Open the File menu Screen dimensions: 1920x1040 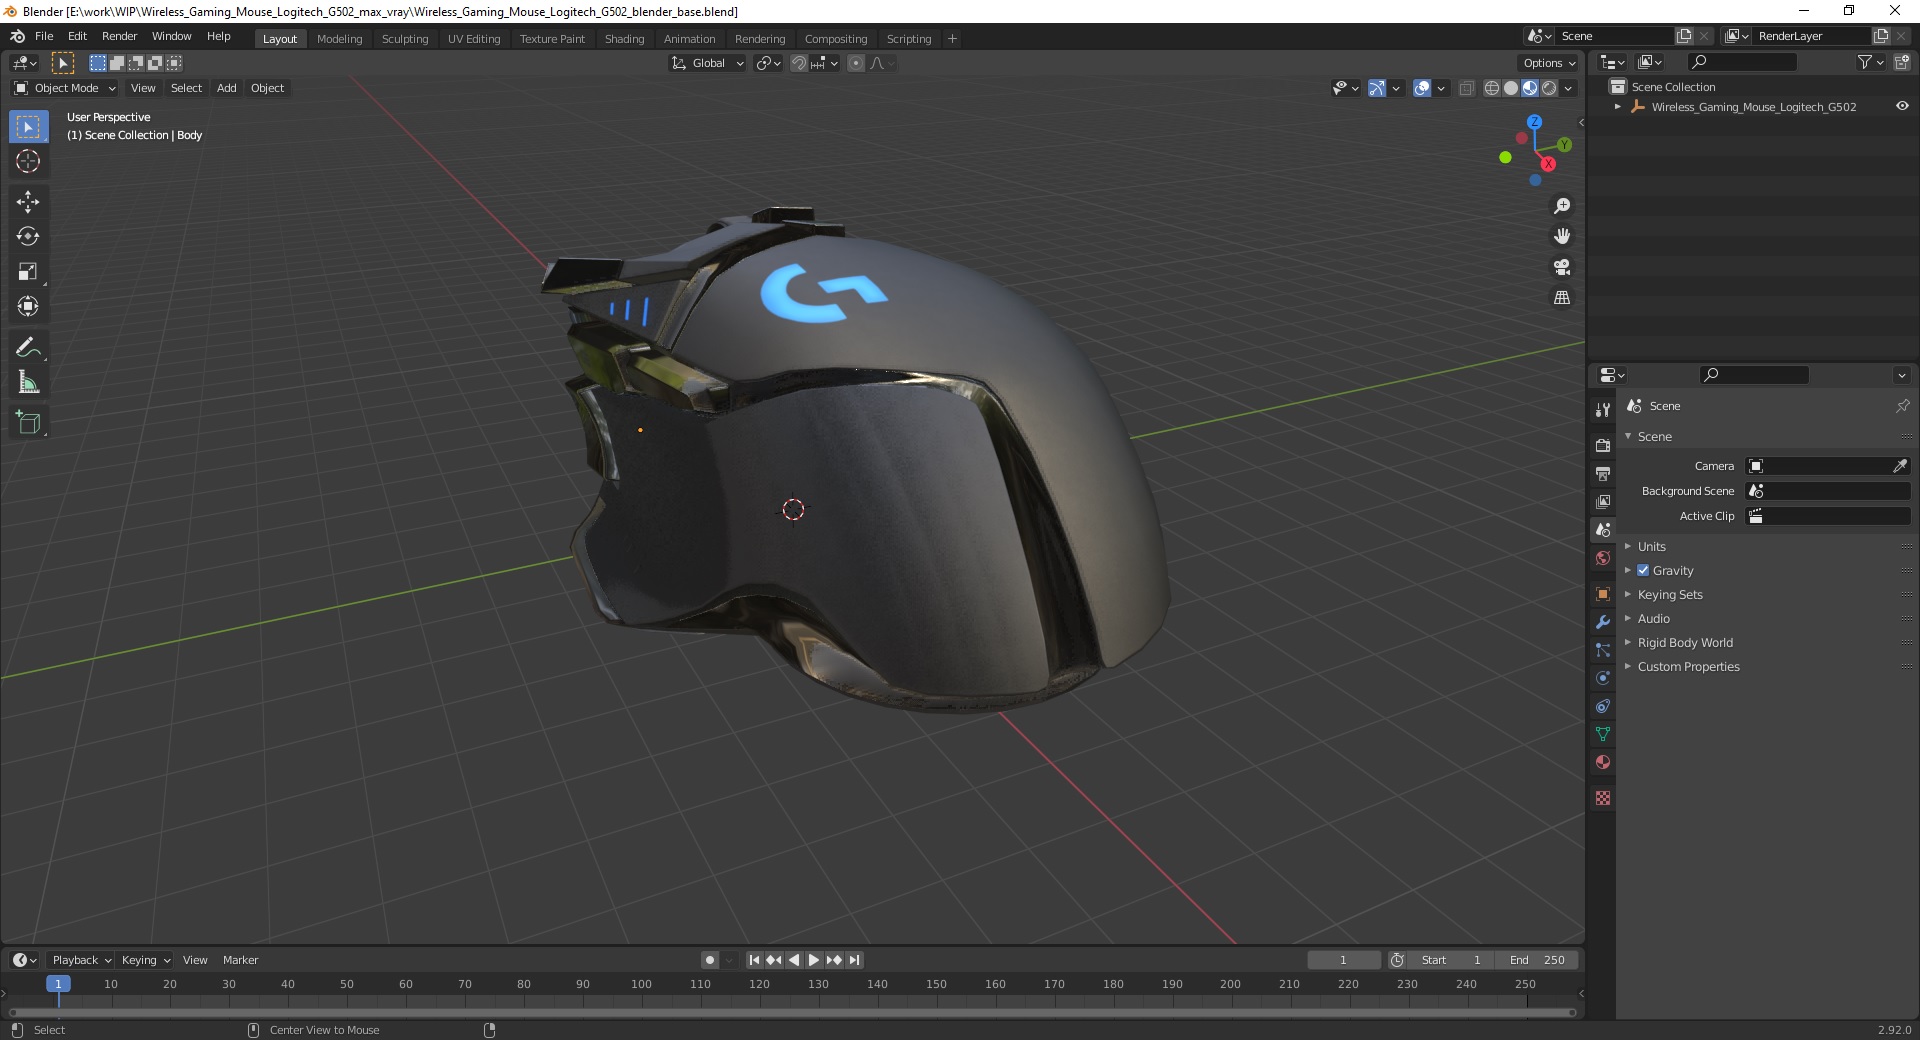pyautogui.click(x=44, y=36)
